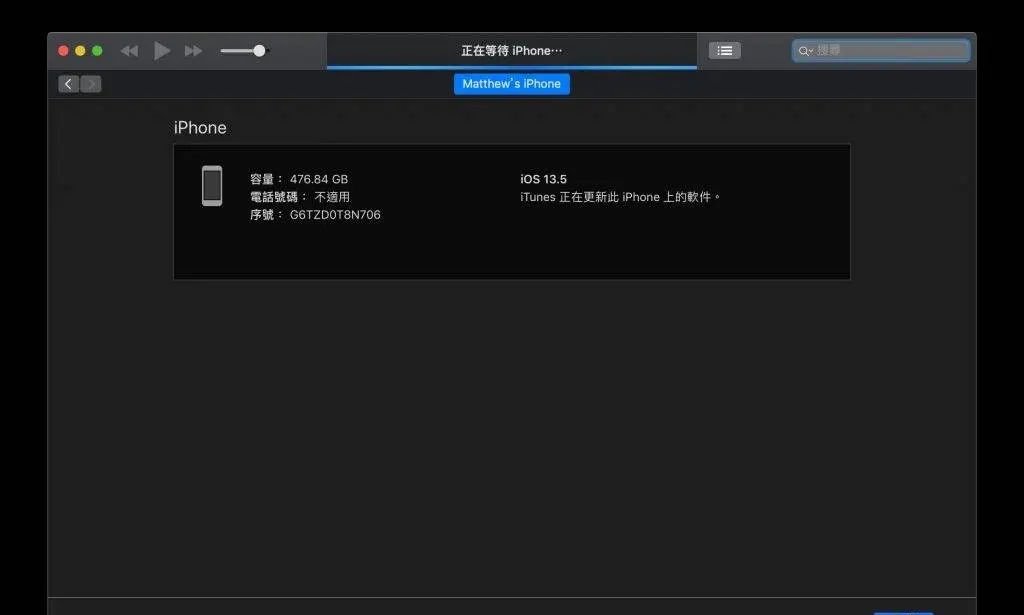
Task: Open the Up Next queue list icon
Action: (x=724, y=50)
